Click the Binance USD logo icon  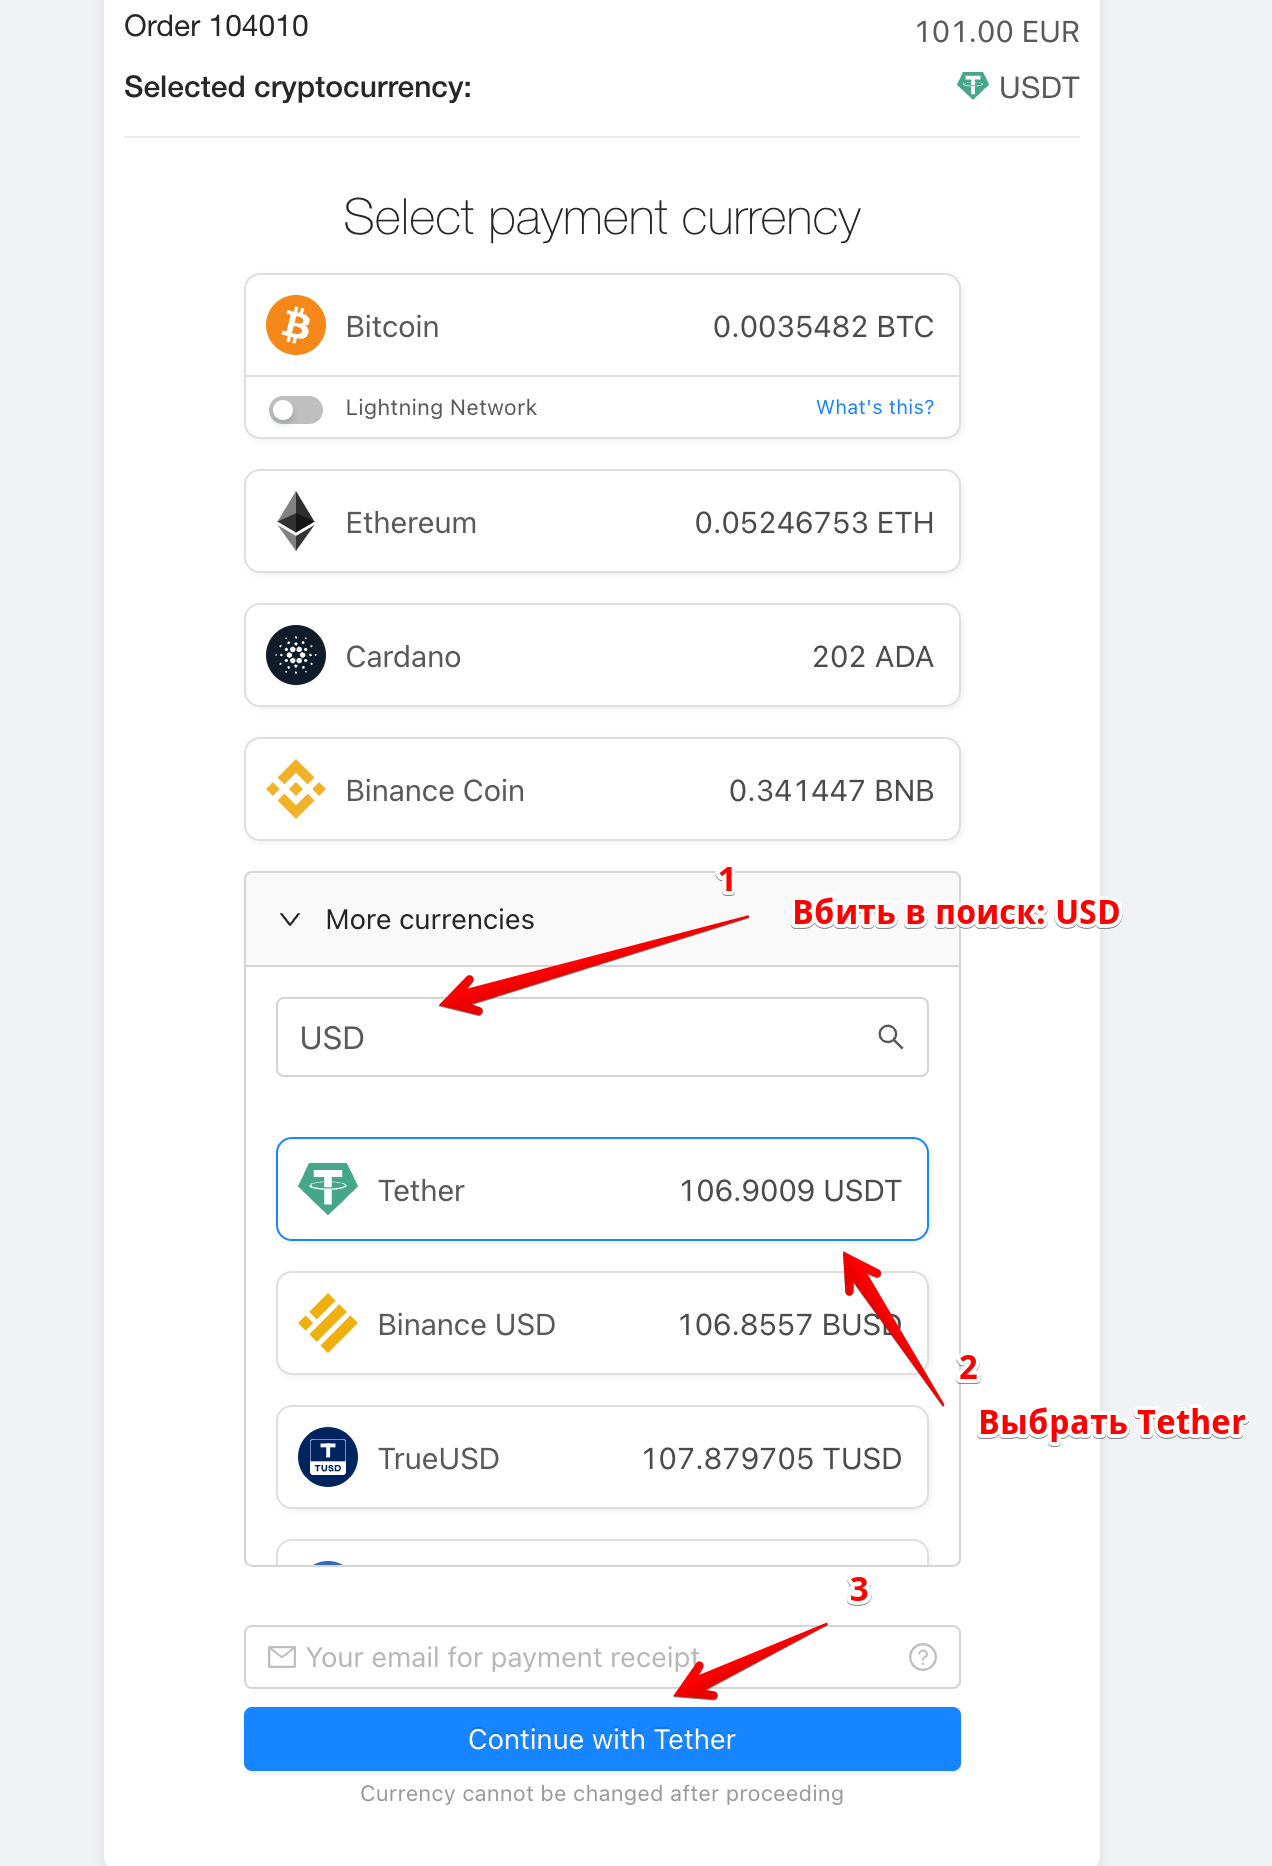coord(328,1323)
